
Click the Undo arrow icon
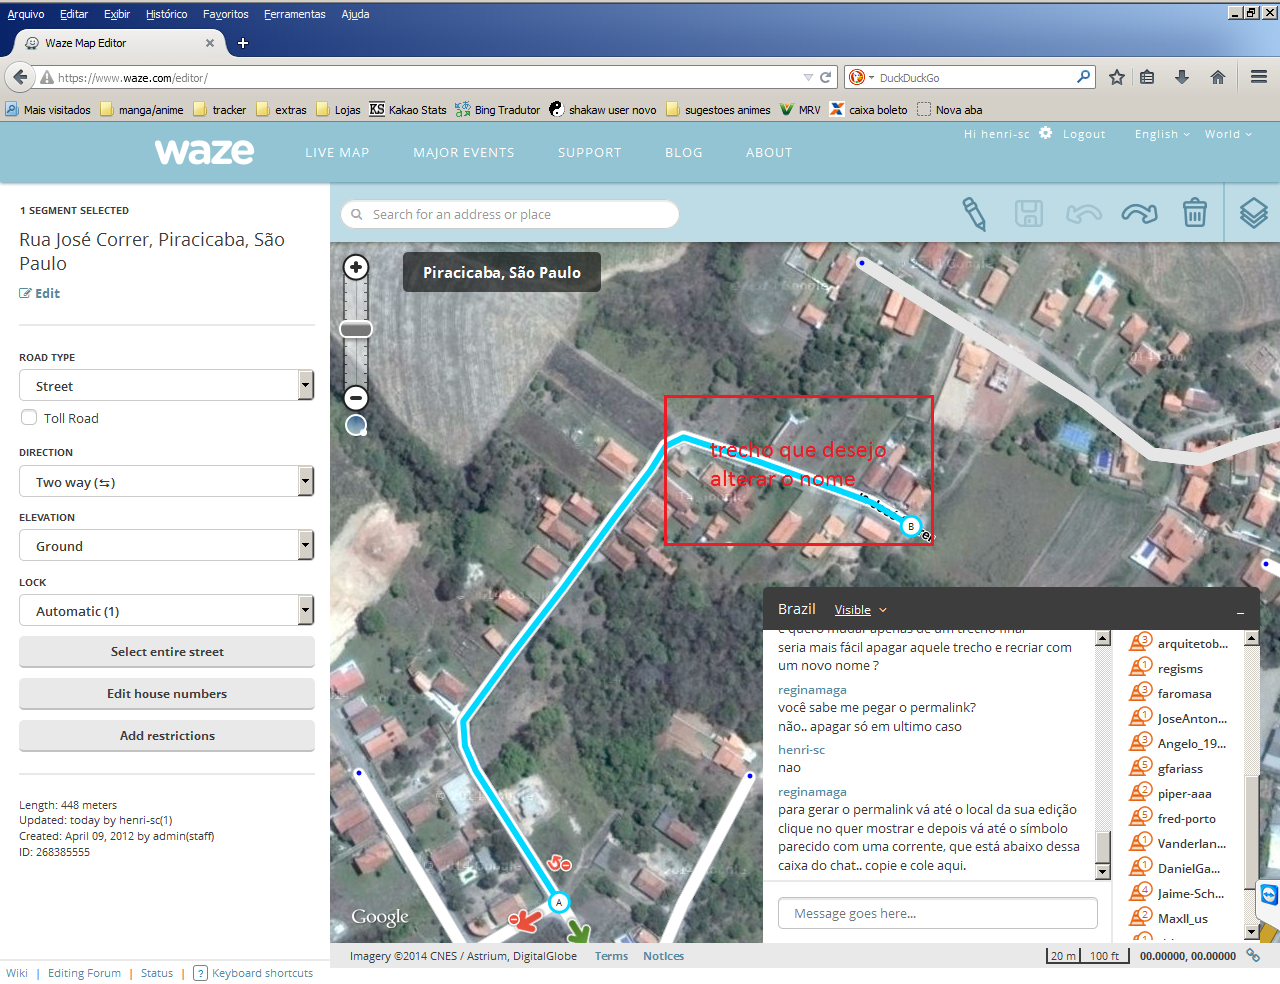pos(1084,213)
